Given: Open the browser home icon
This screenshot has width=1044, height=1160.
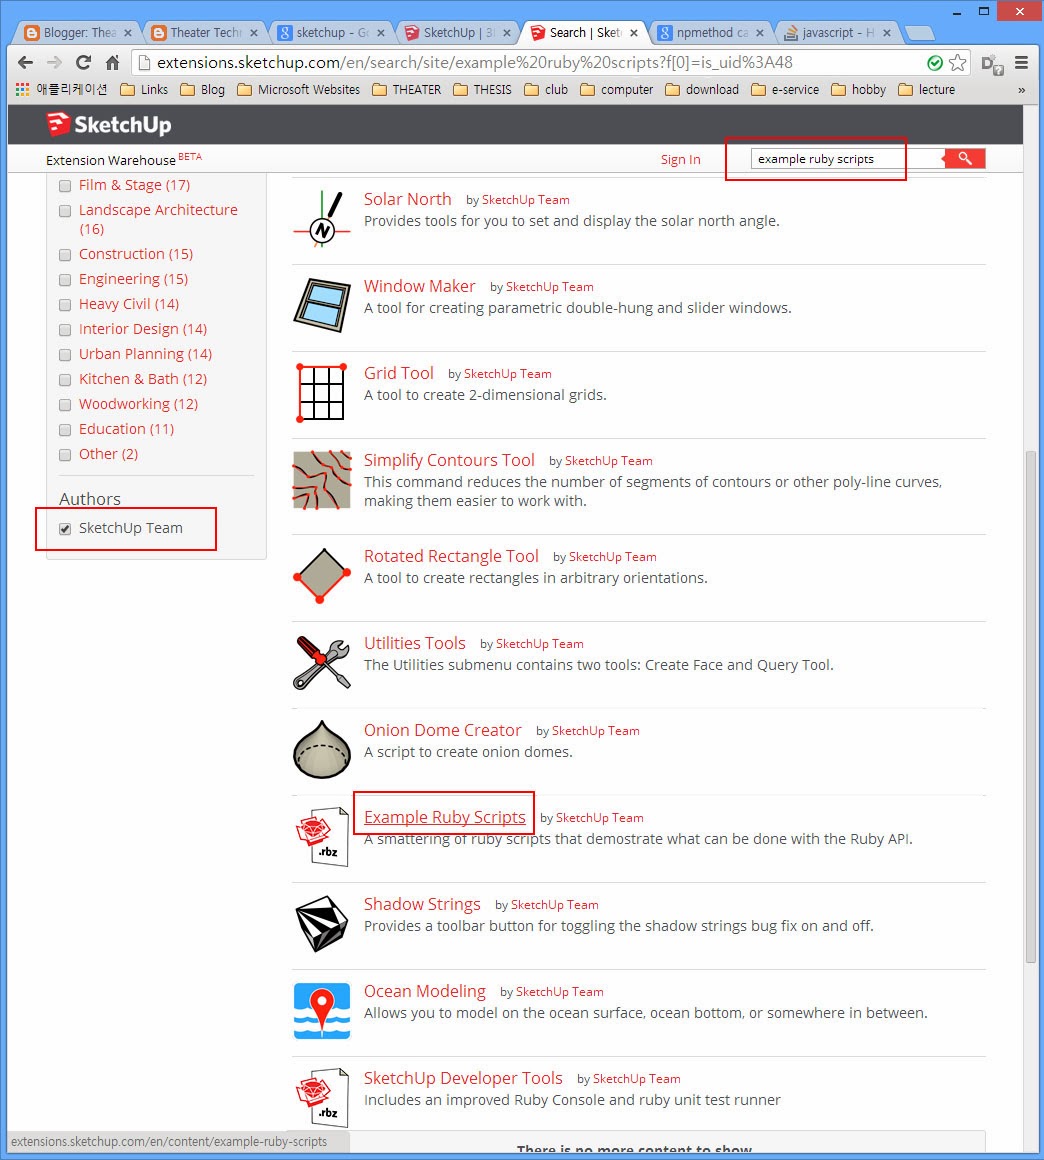Looking at the screenshot, I should (x=112, y=63).
